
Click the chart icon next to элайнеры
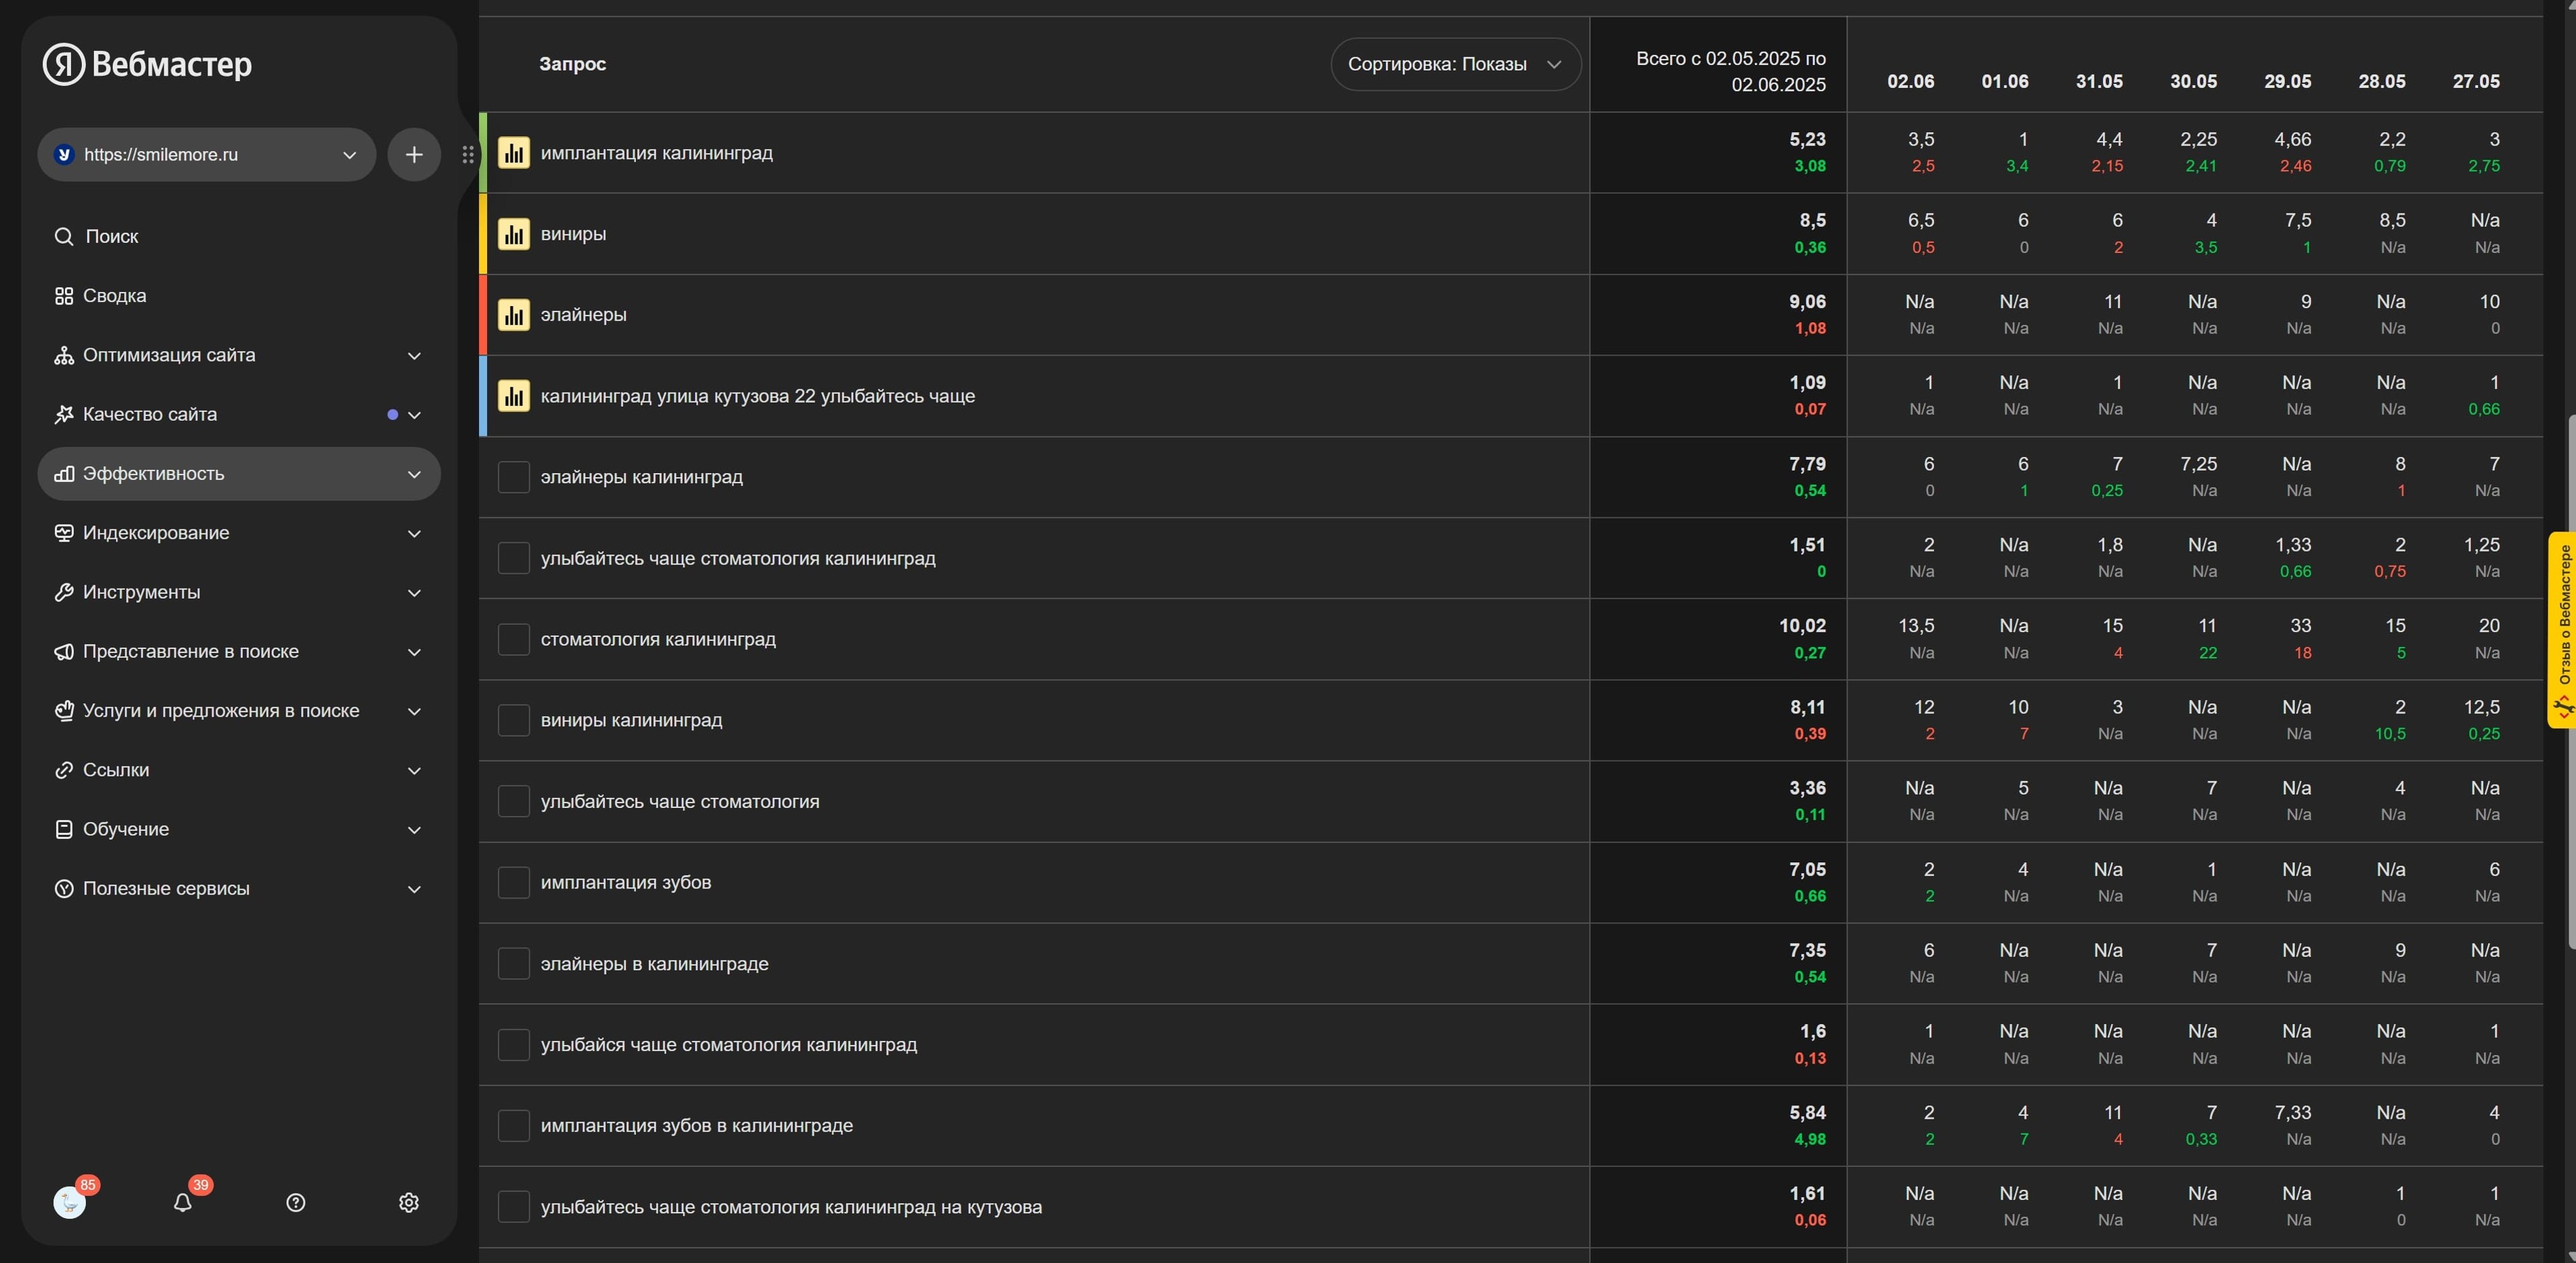[x=513, y=315]
